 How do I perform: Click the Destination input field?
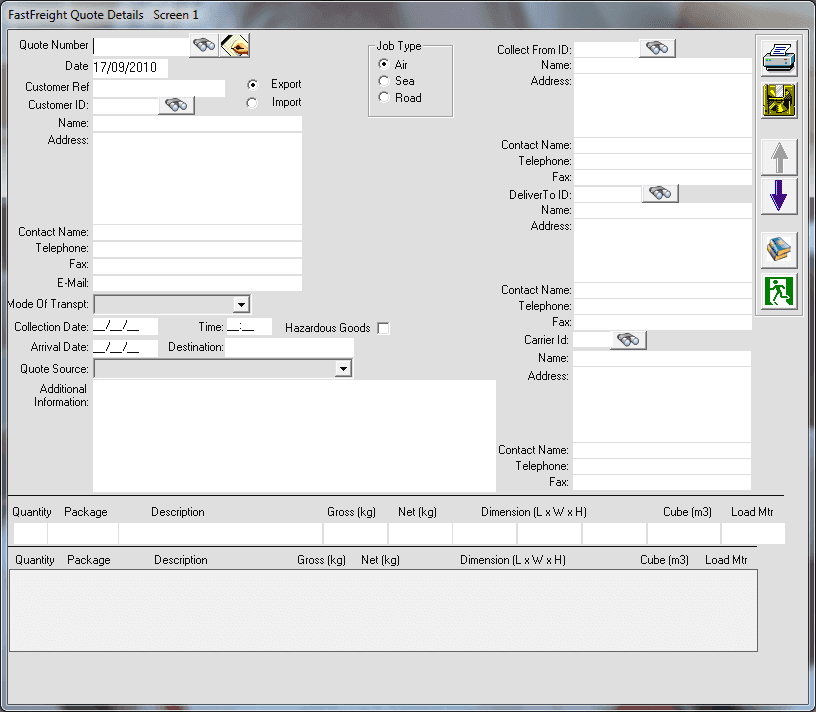pyautogui.click(x=289, y=347)
